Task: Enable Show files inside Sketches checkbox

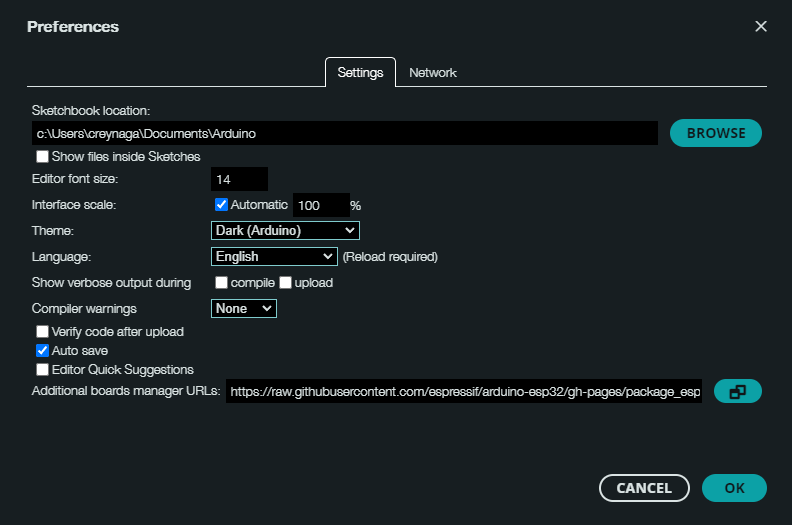Action: coord(42,157)
